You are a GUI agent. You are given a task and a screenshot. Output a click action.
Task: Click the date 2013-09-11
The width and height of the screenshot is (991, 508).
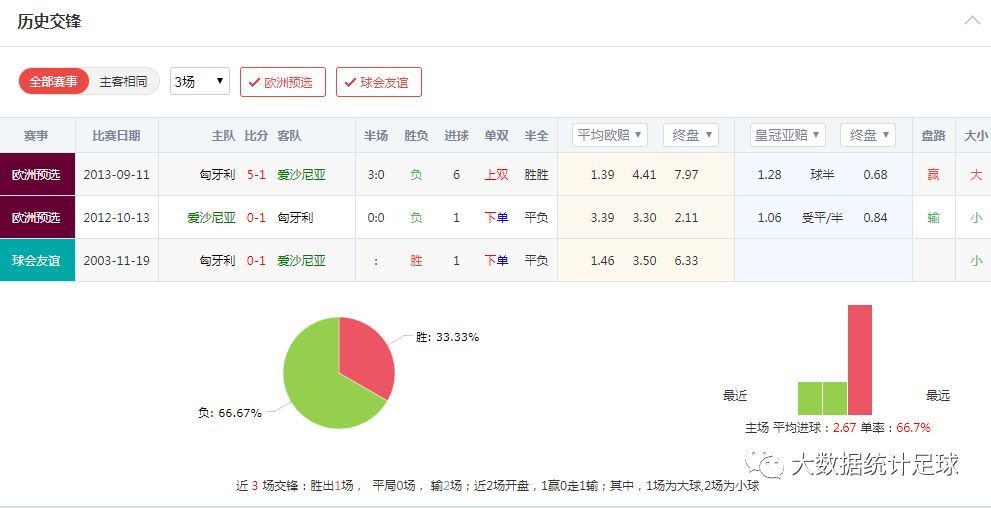[116, 174]
